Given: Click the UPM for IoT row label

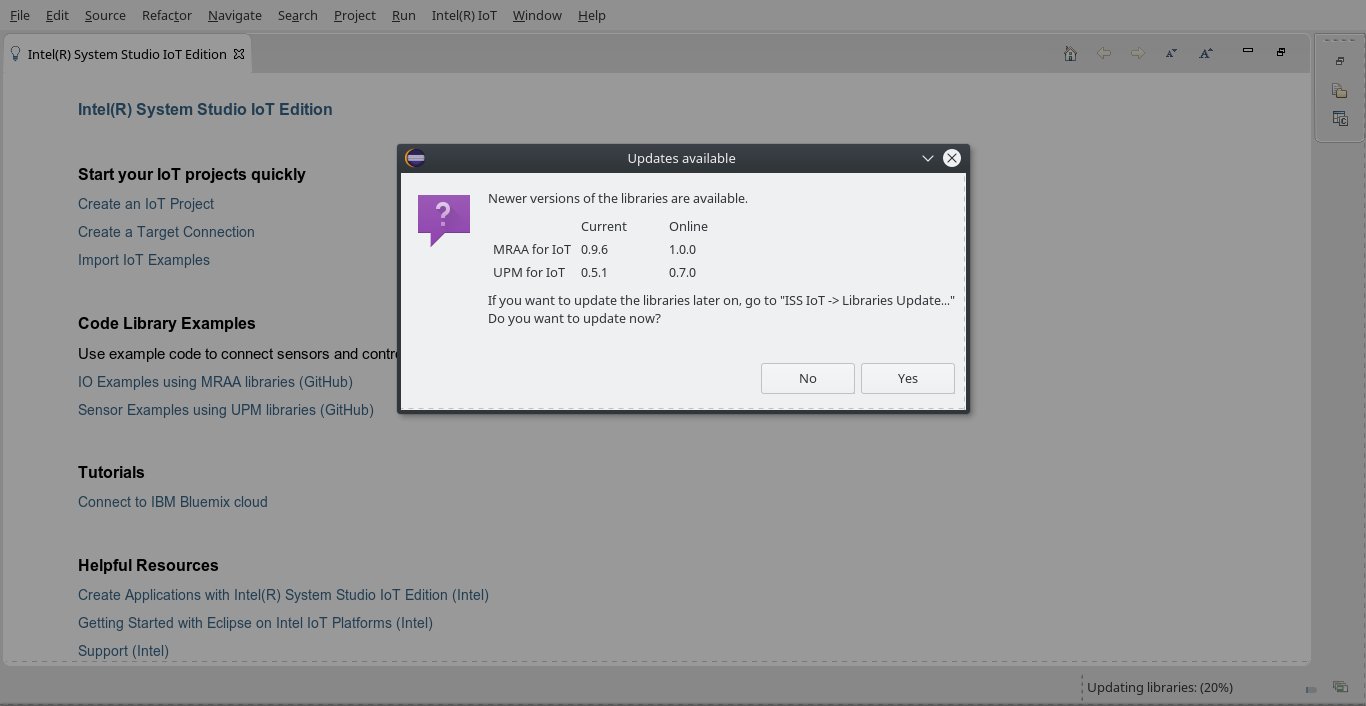Looking at the screenshot, I should pyautogui.click(x=529, y=272).
